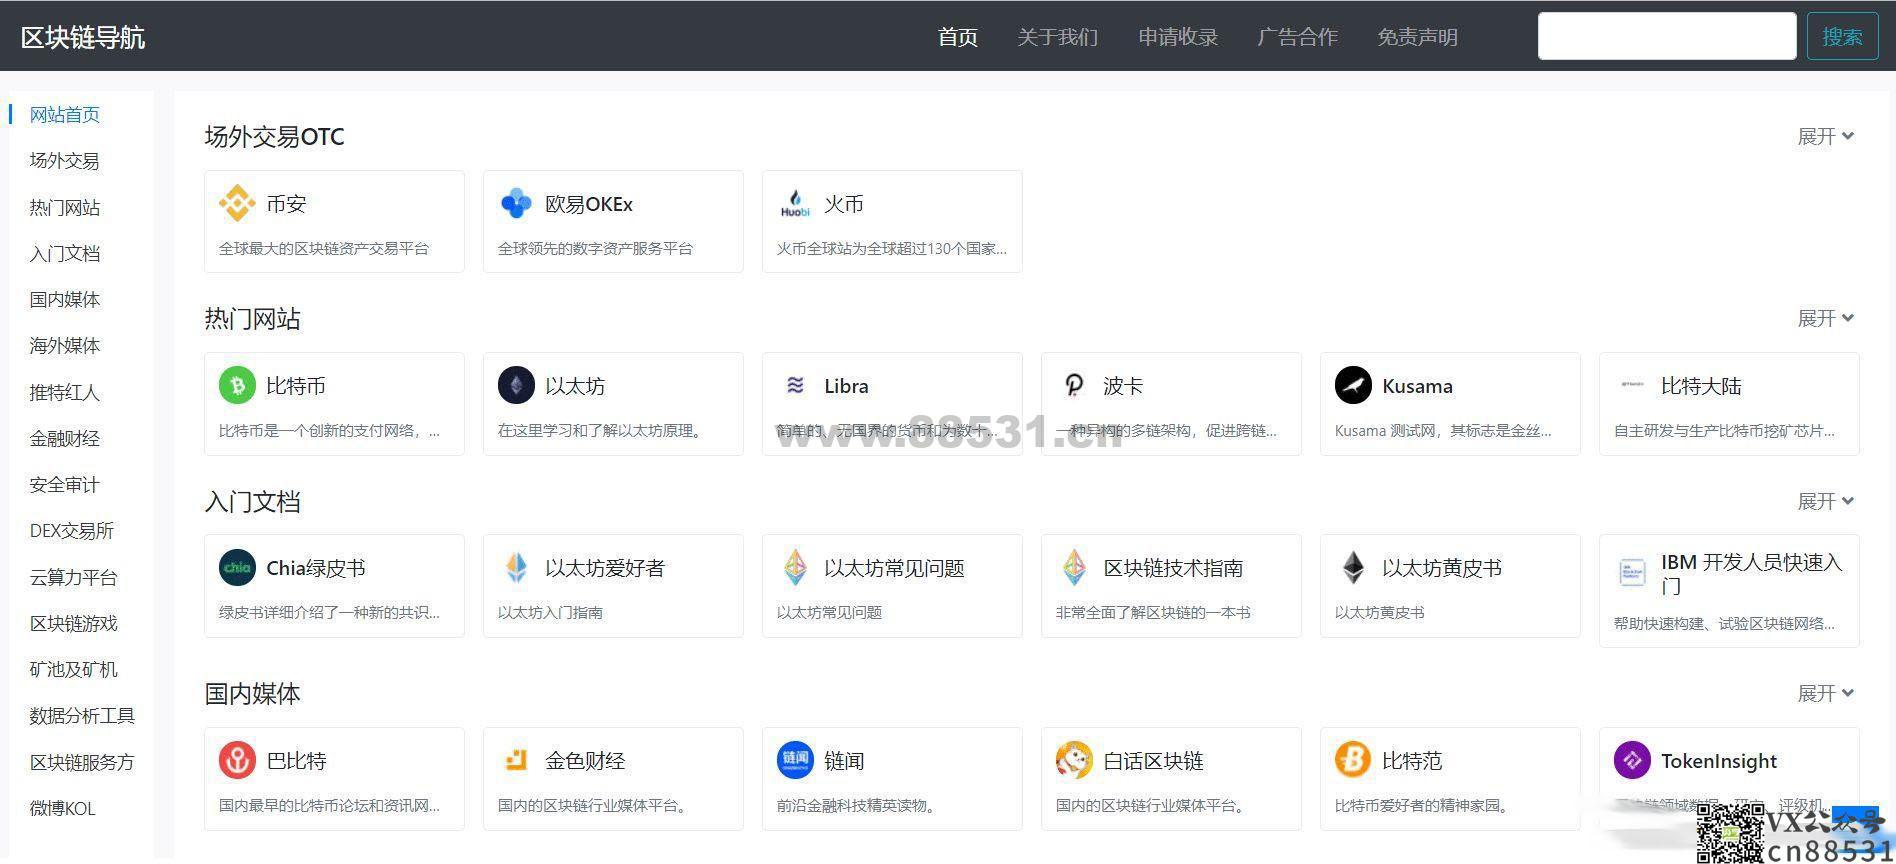
Task: Click the Kusama black bird icon
Action: pyautogui.click(x=1353, y=386)
